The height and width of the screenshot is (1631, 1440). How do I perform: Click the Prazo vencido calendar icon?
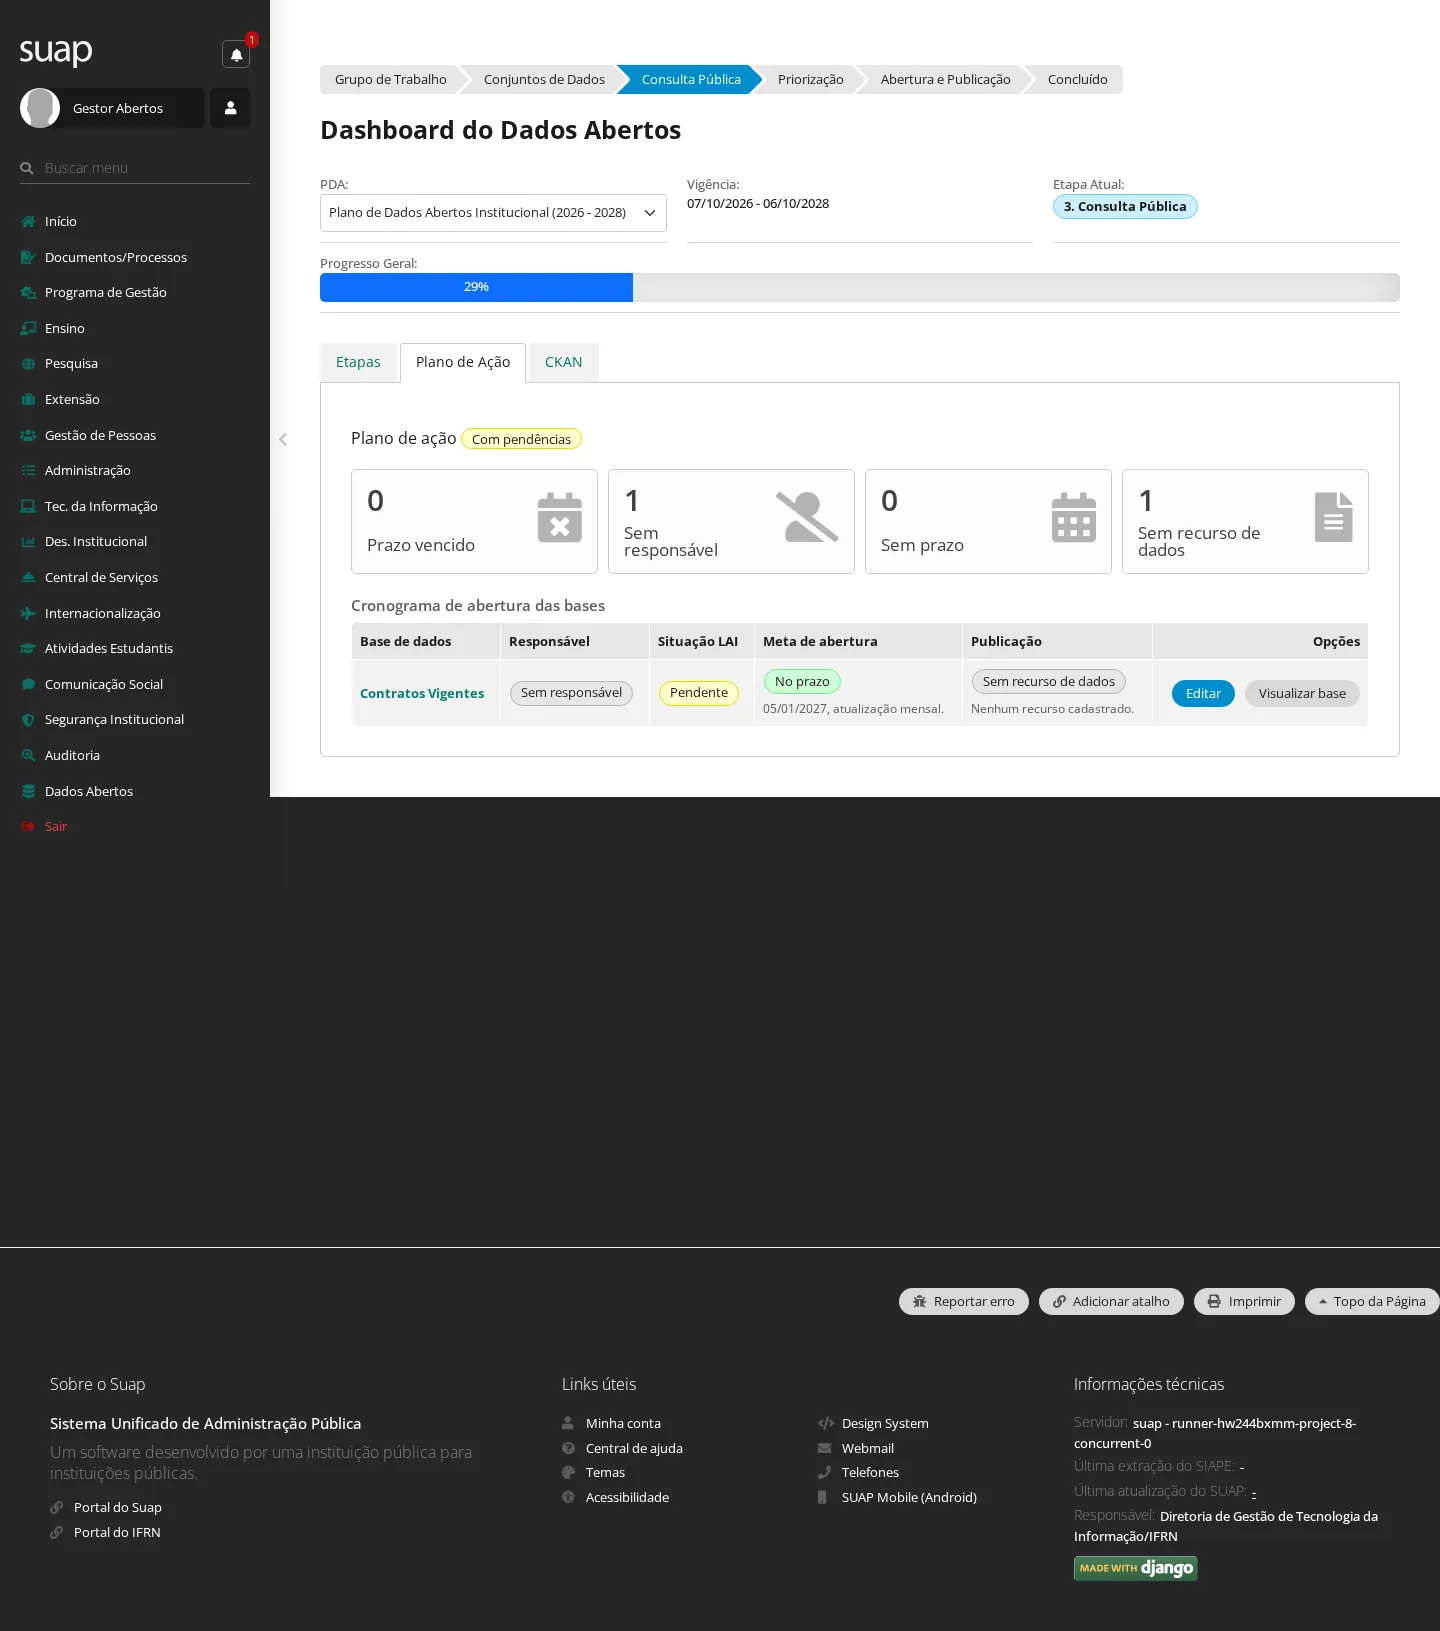pyautogui.click(x=560, y=517)
